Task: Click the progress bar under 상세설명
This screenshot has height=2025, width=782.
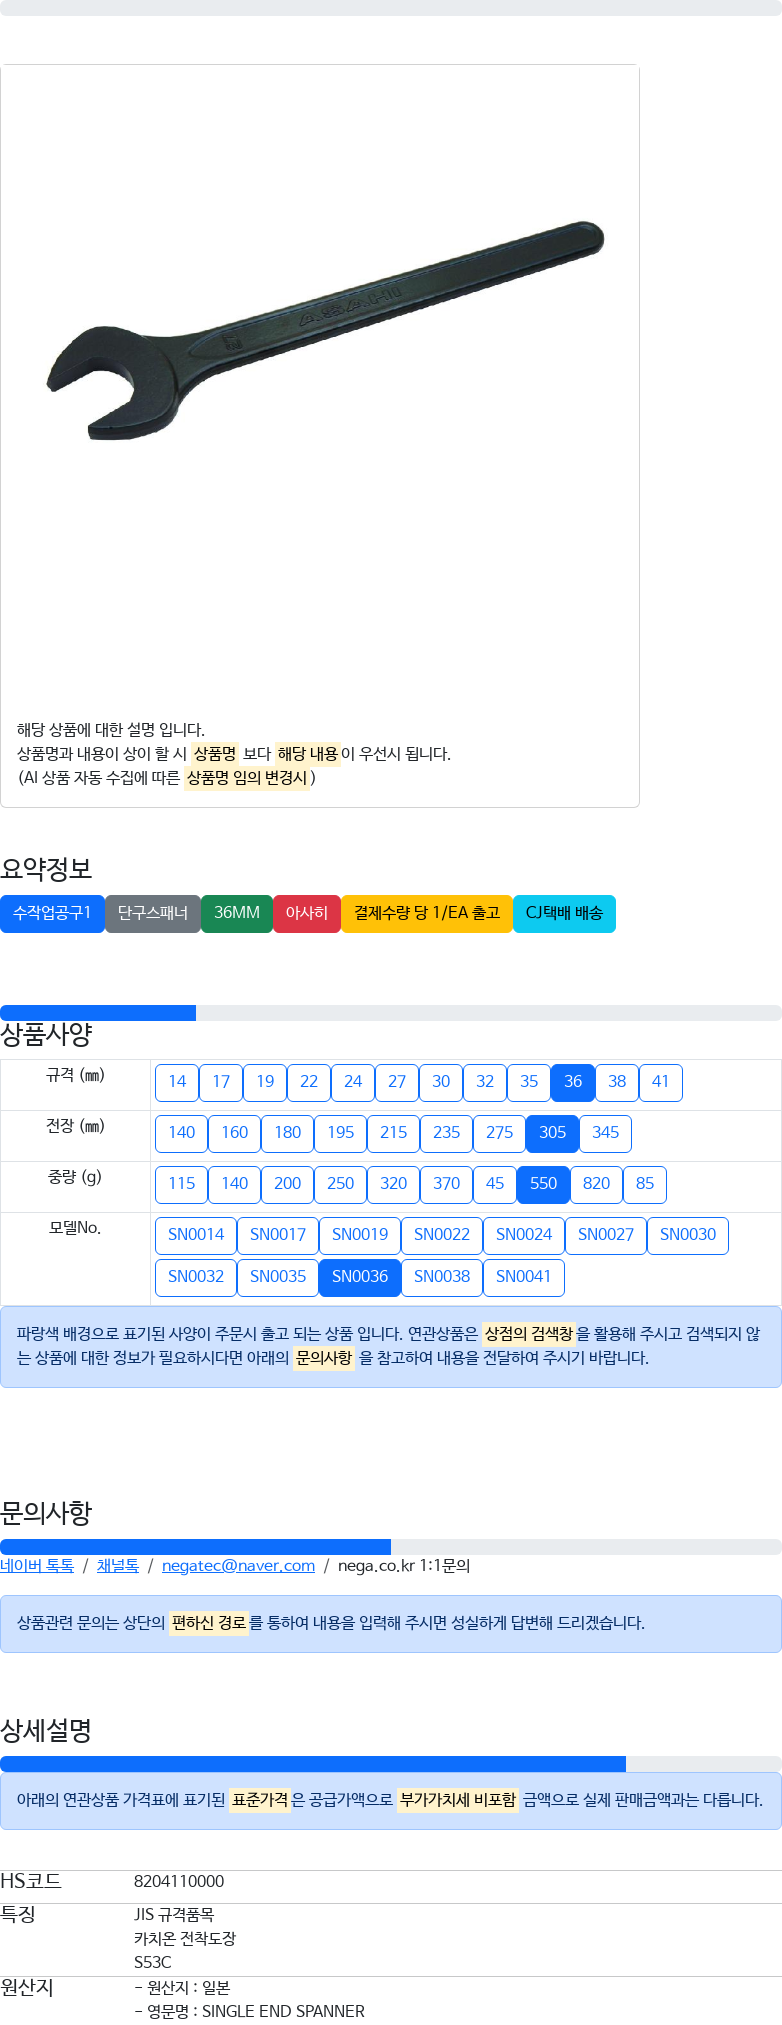Action: click(391, 1764)
